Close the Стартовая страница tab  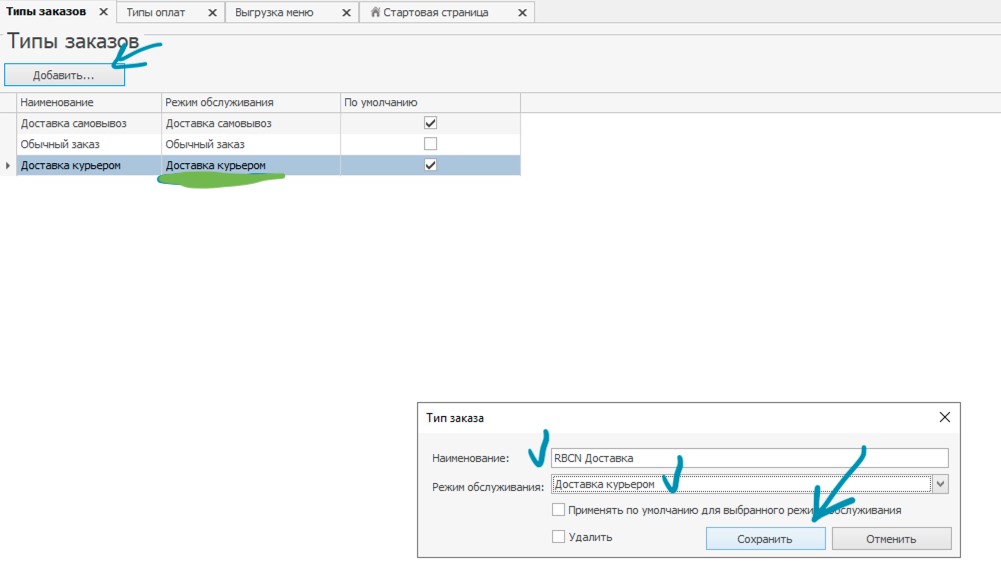click(x=521, y=13)
